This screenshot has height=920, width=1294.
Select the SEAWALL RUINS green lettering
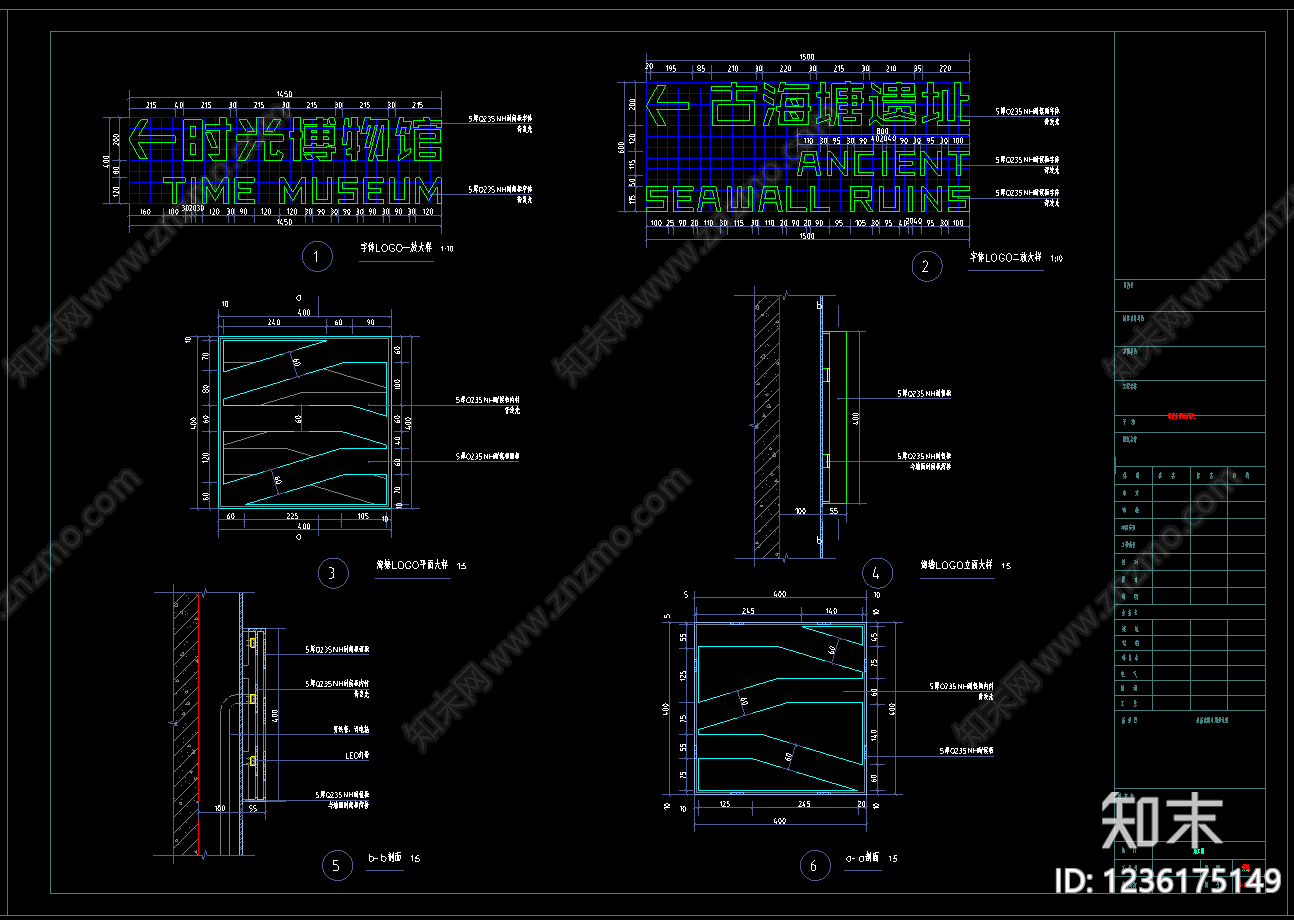pos(808,198)
